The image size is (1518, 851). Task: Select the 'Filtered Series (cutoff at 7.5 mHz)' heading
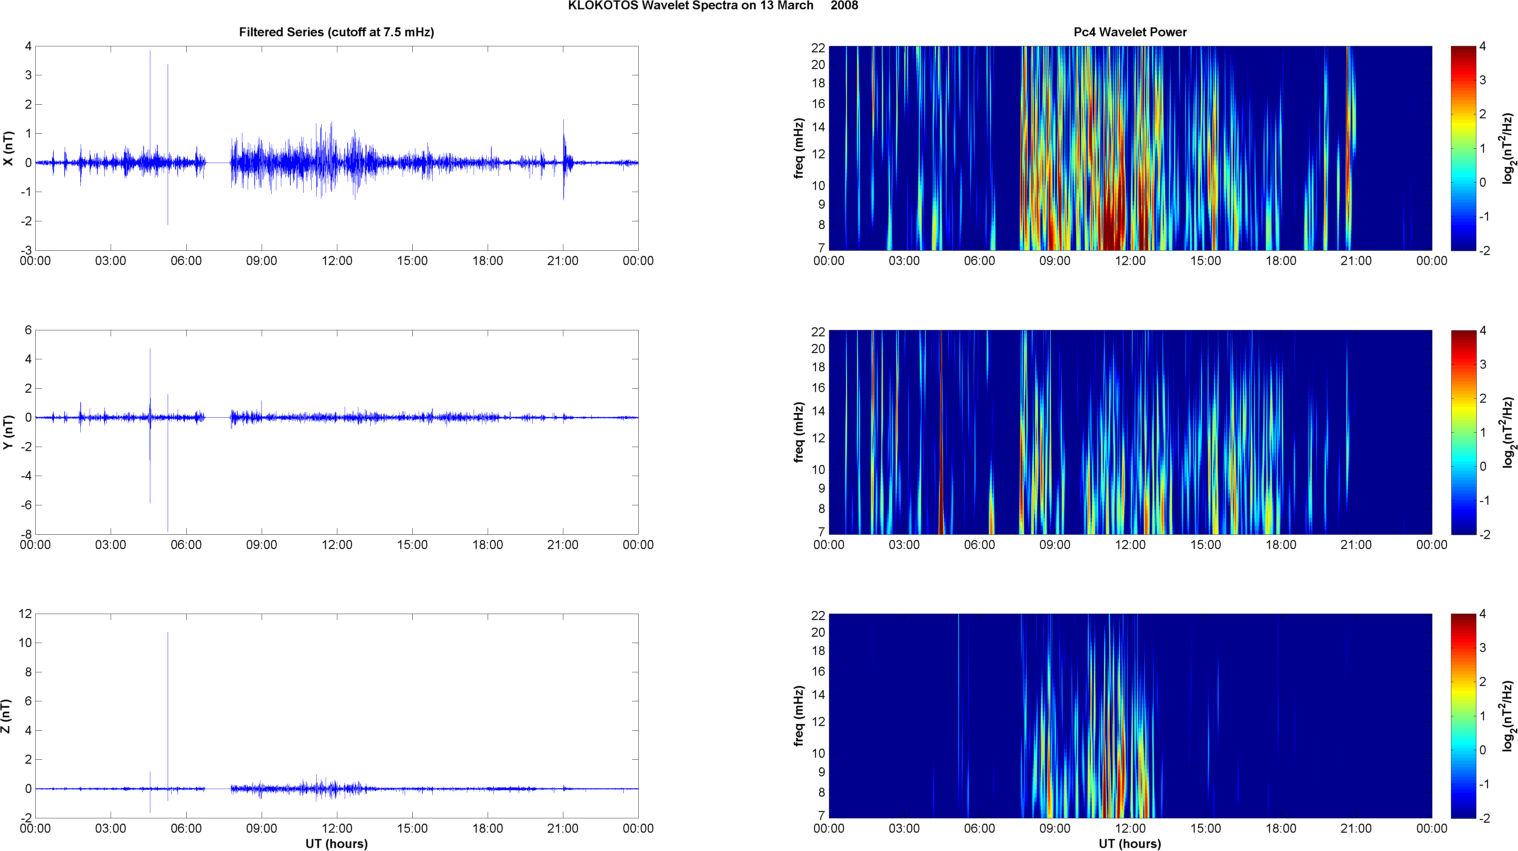pyautogui.click(x=336, y=32)
